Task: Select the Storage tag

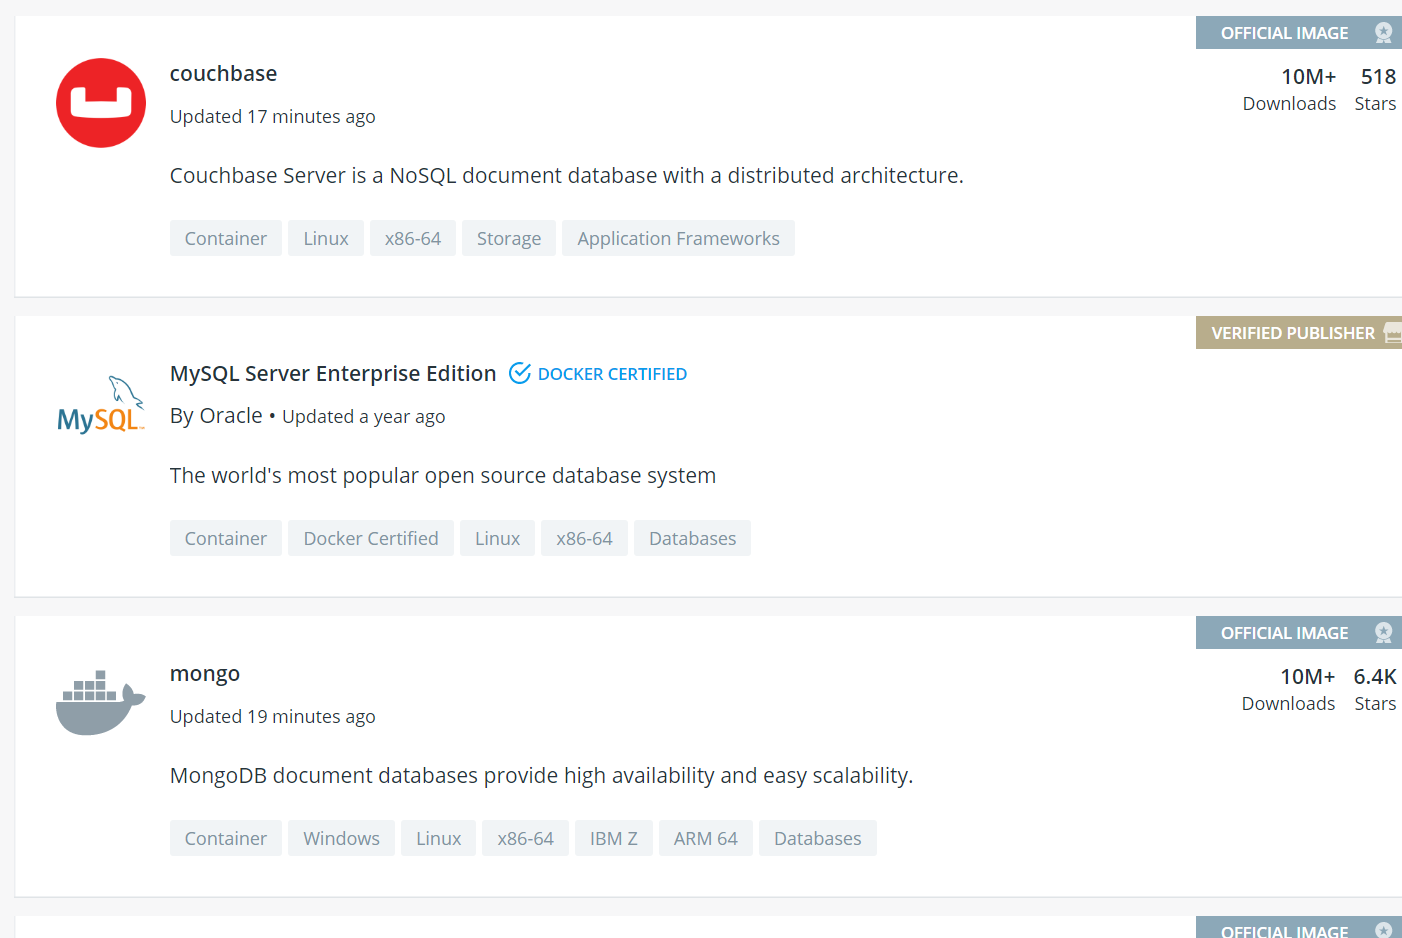Action: (x=509, y=238)
